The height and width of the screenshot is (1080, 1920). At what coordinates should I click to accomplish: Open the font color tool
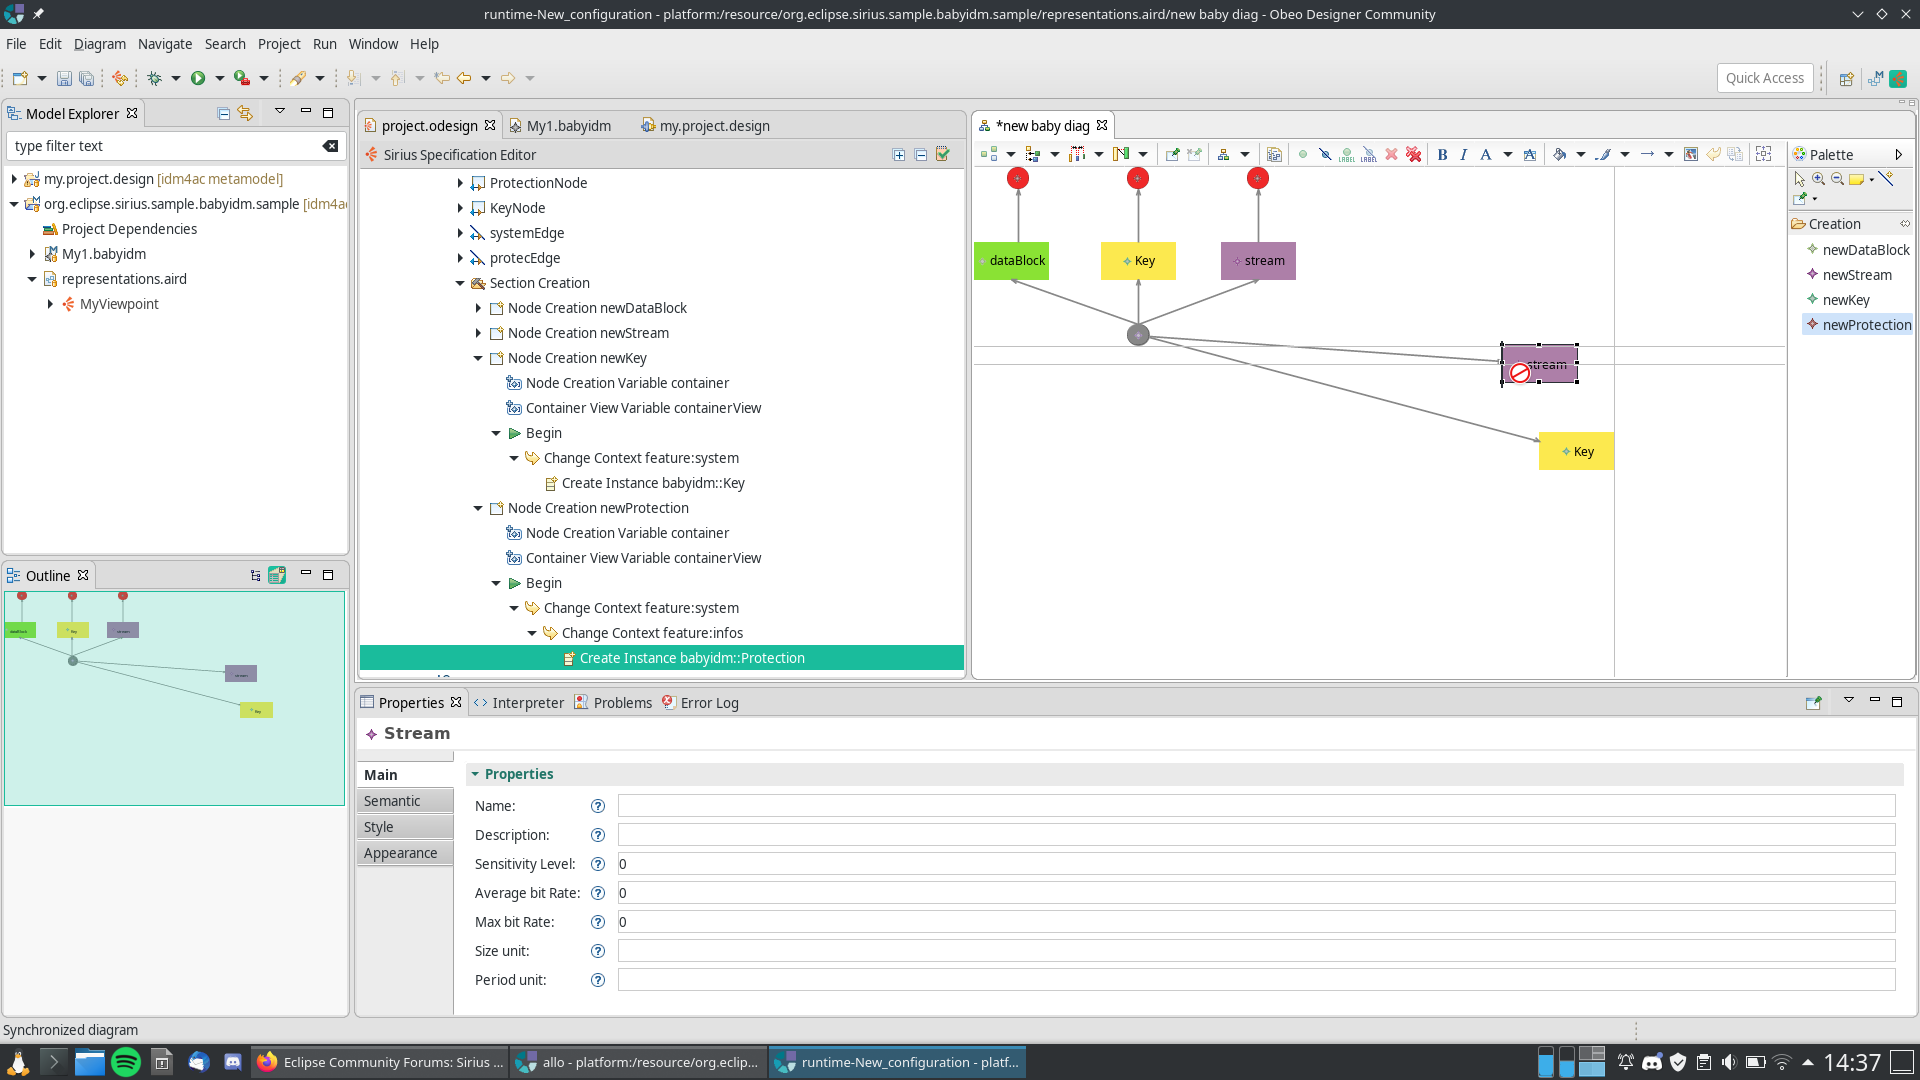1486,154
